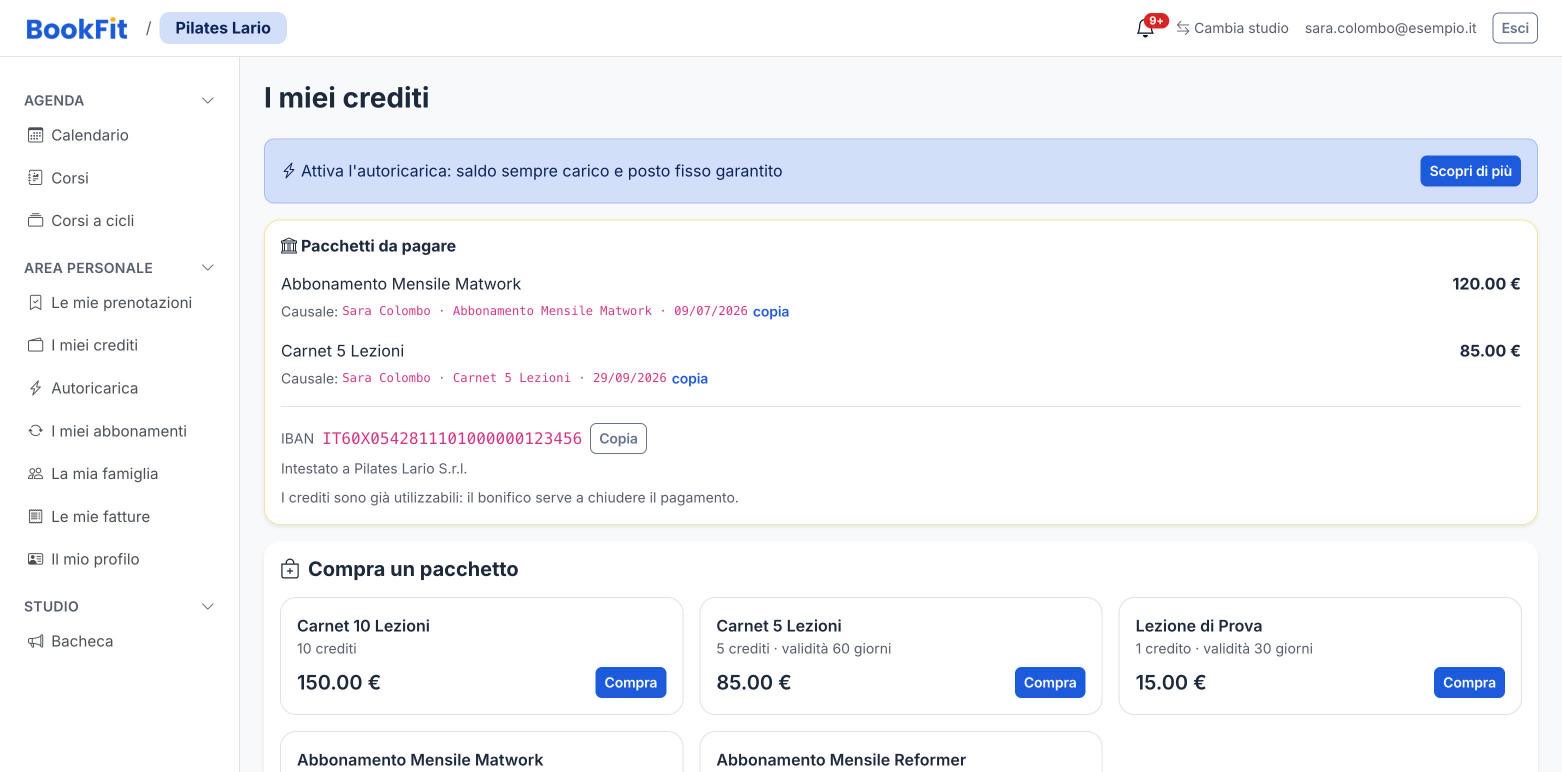Click the Corsi sidebar icon
The width and height of the screenshot is (1562, 772).
coord(35,178)
